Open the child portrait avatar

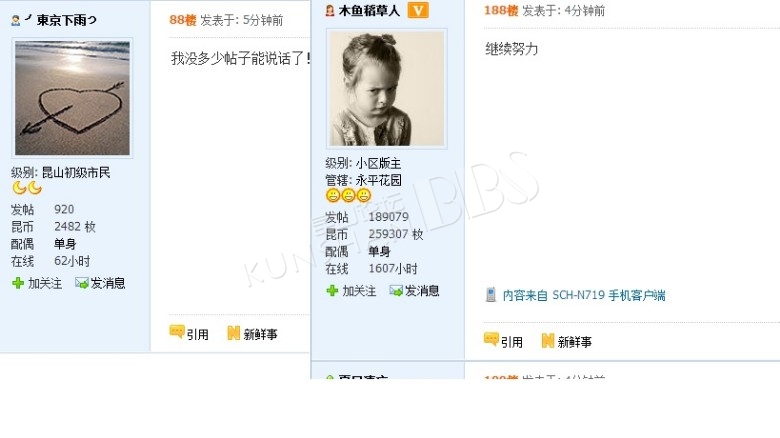[387, 89]
